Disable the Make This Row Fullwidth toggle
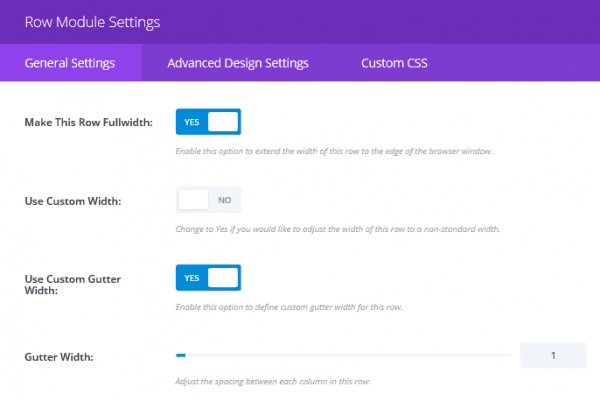 (x=208, y=122)
